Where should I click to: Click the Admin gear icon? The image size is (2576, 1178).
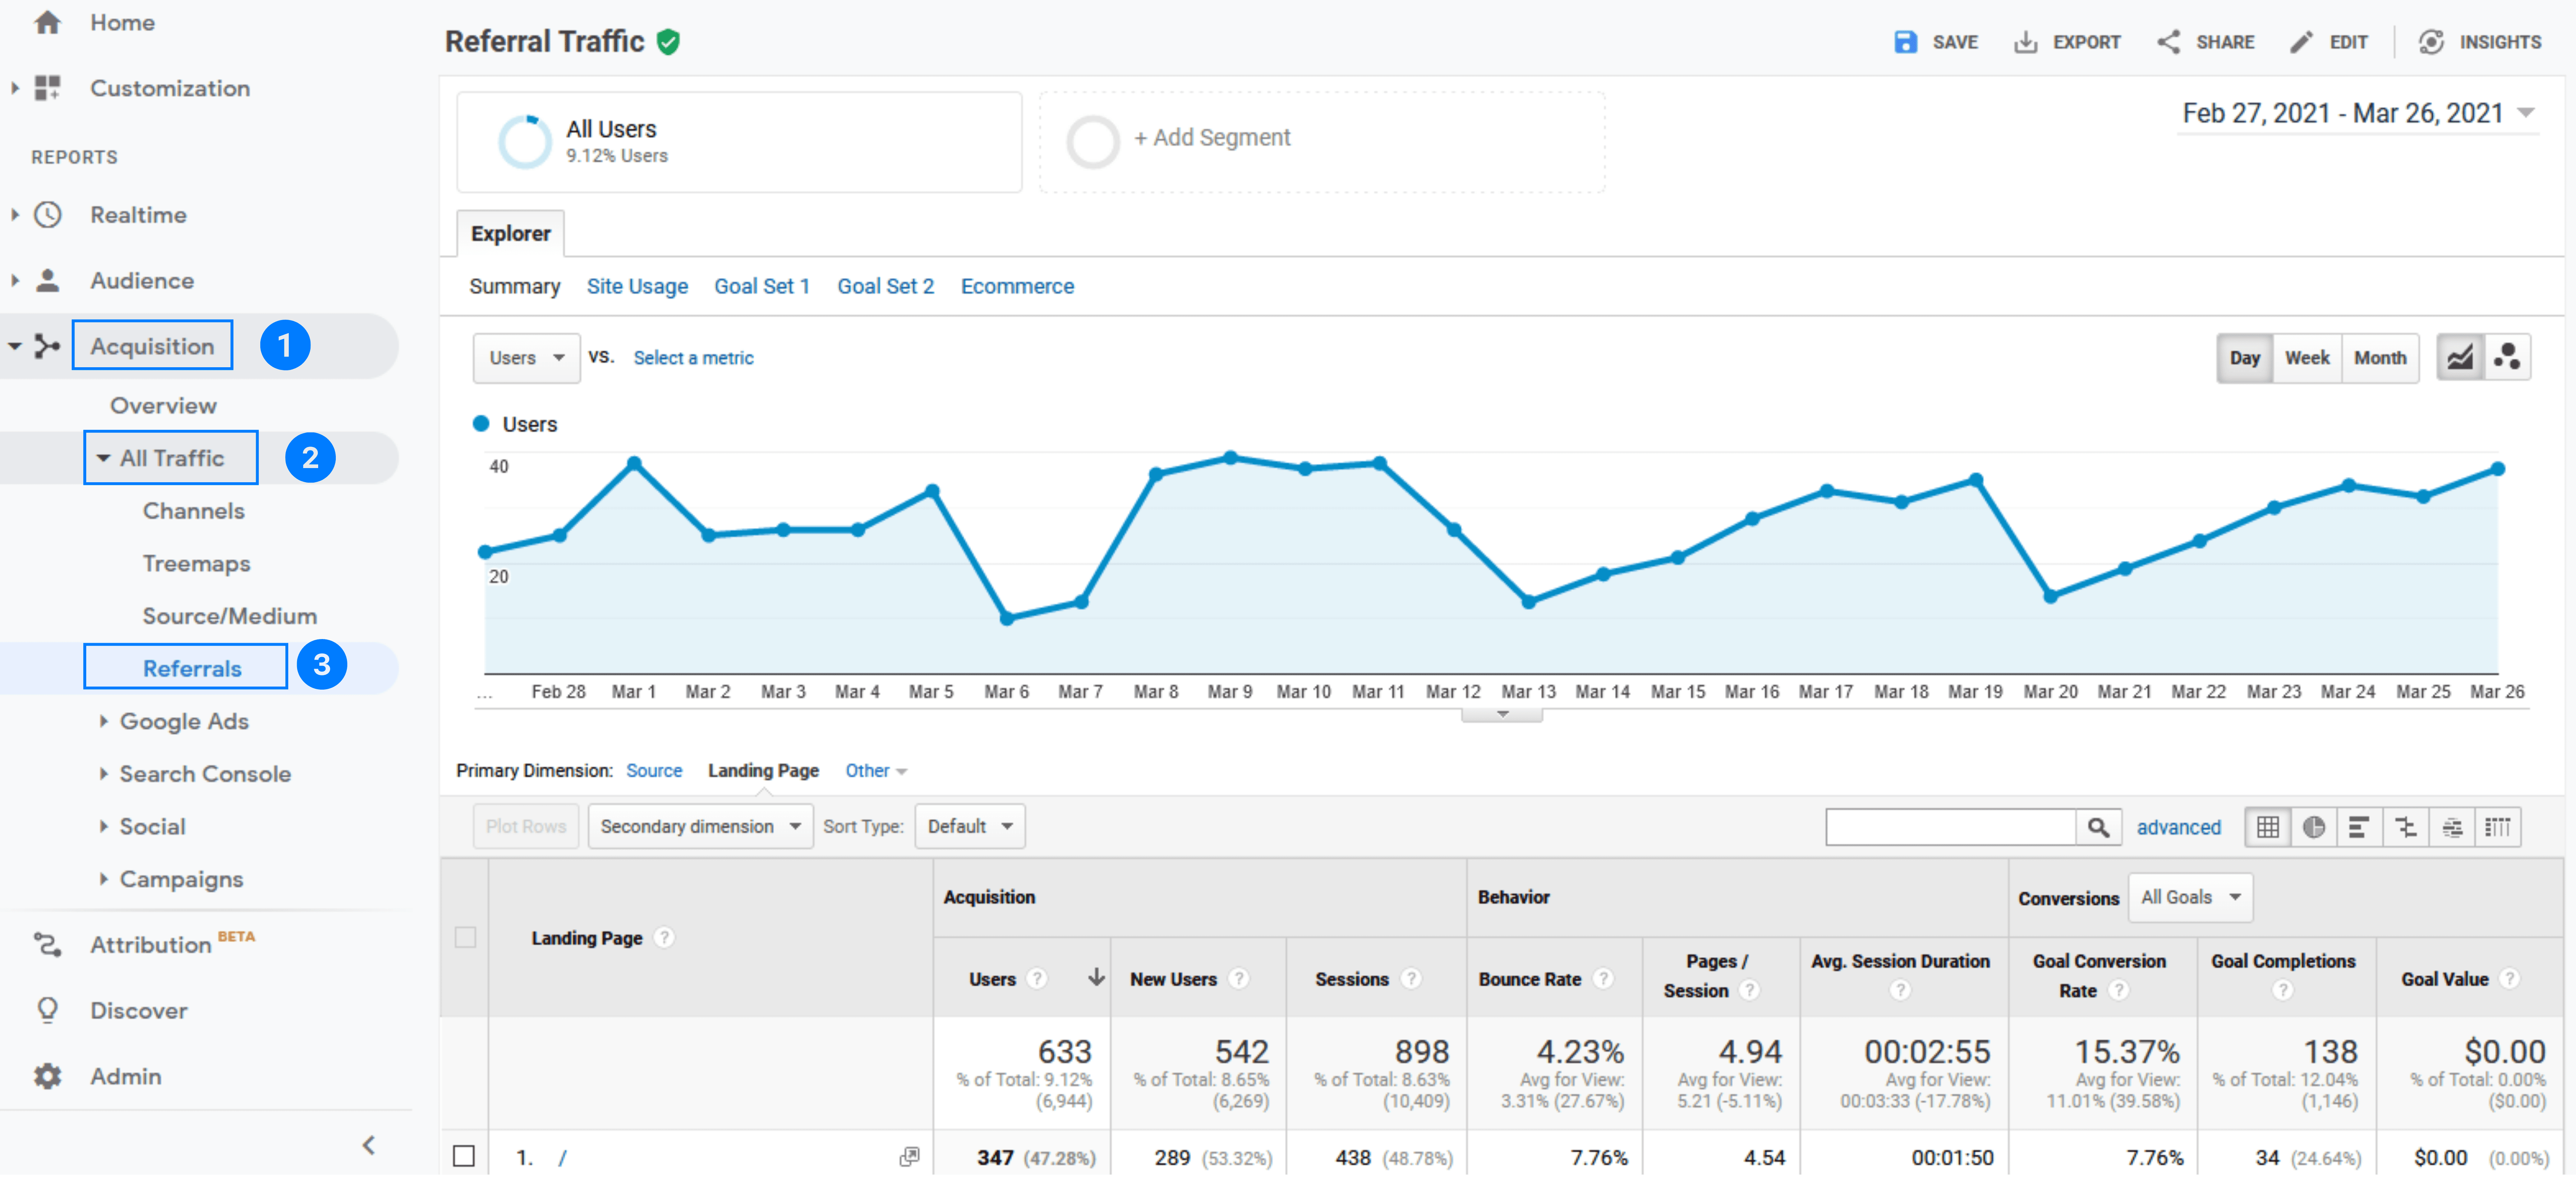(x=47, y=1076)
